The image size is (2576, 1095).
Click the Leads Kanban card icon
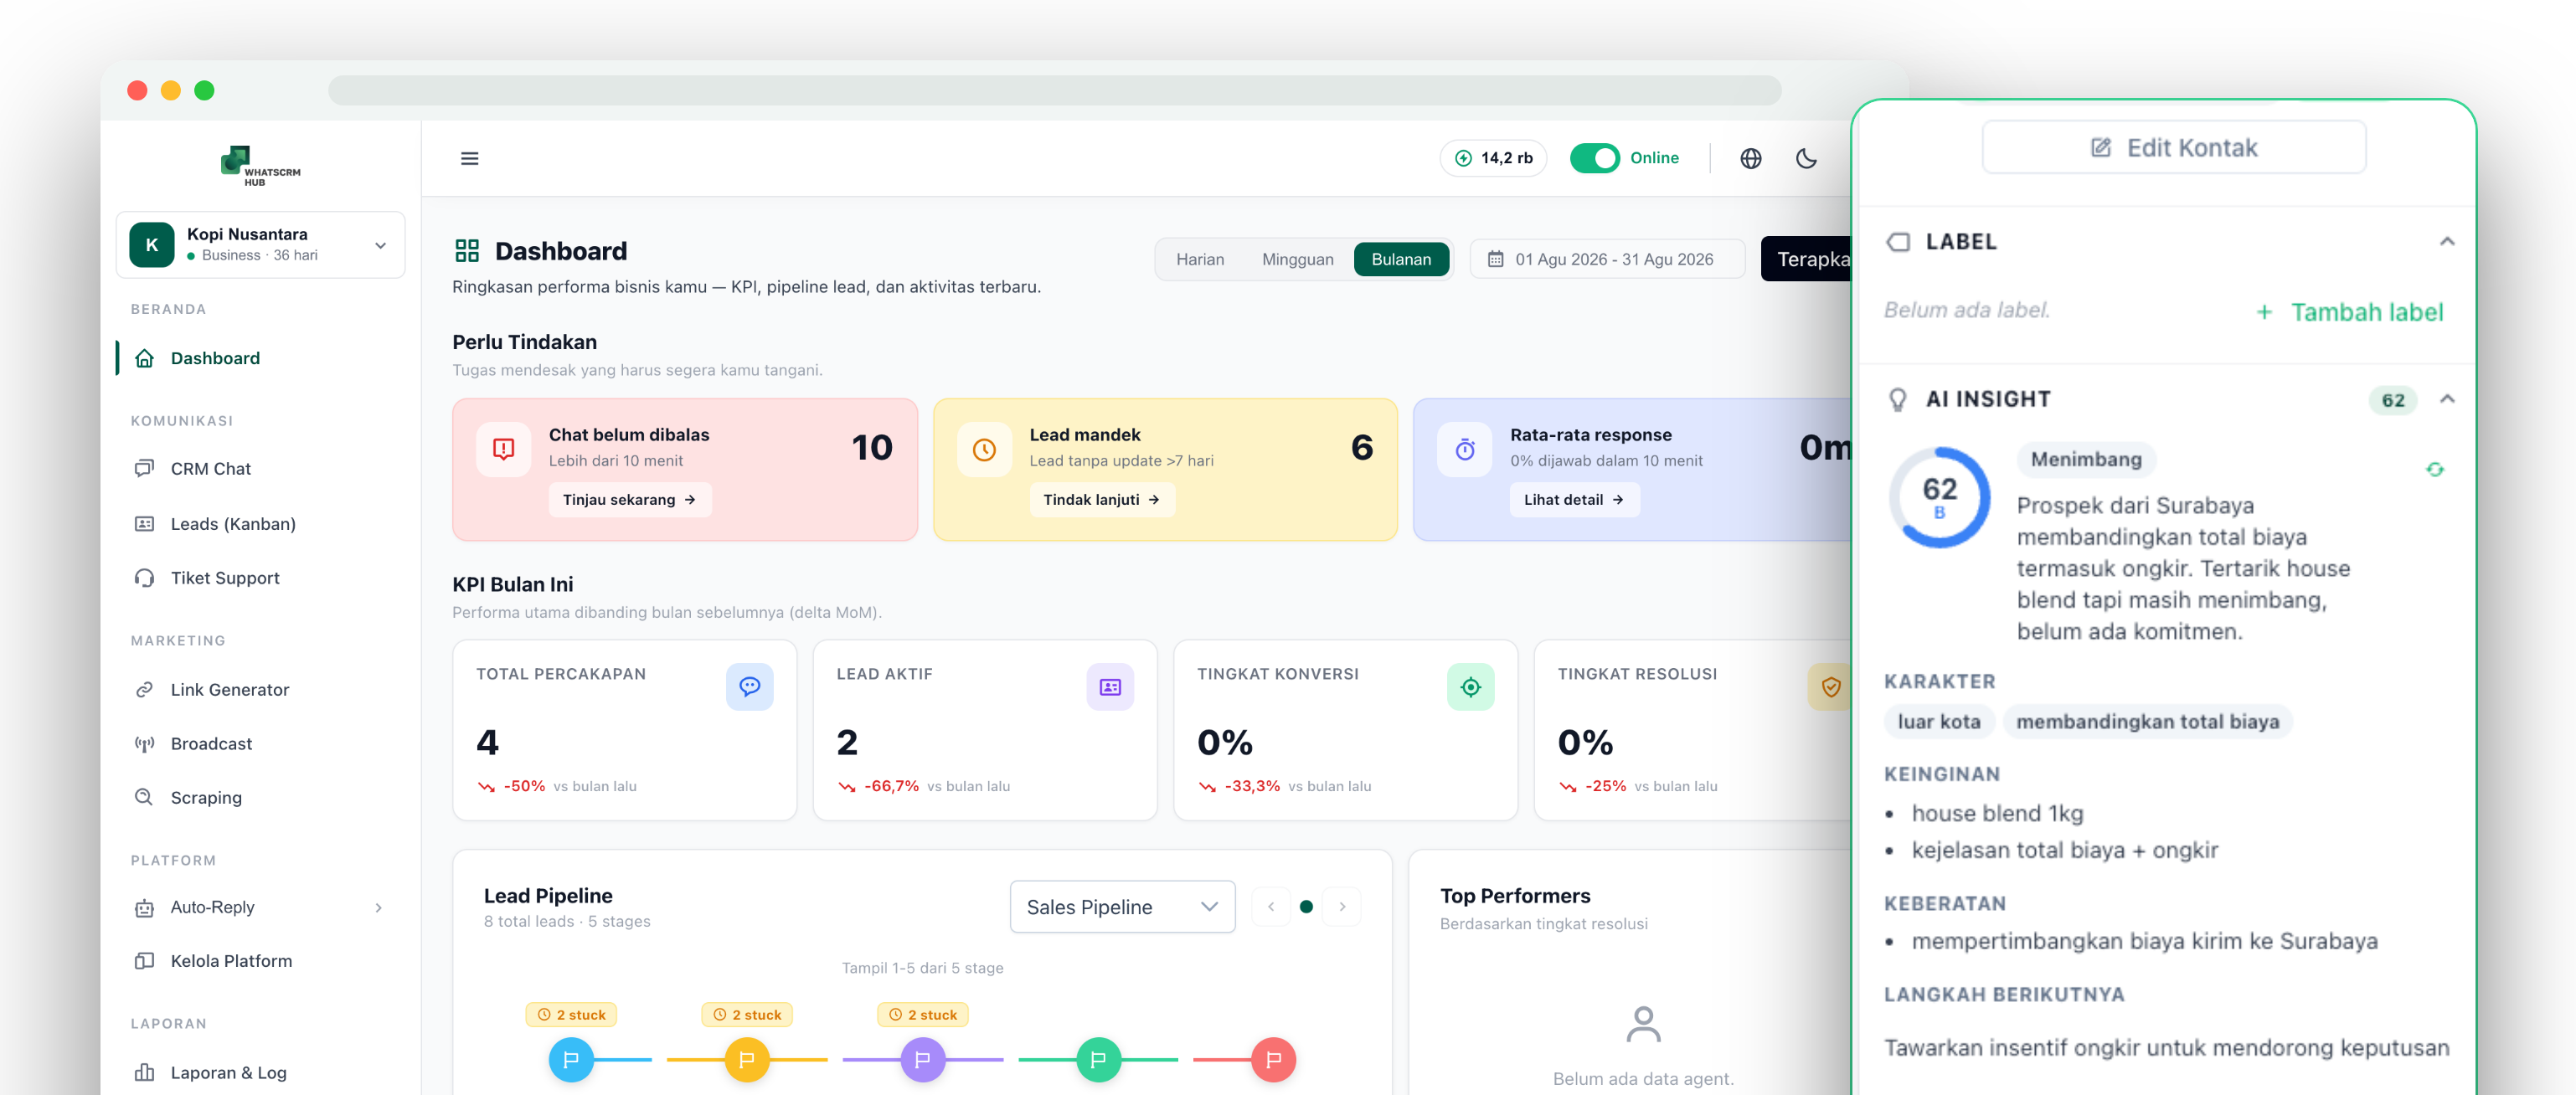pos(144,523)
